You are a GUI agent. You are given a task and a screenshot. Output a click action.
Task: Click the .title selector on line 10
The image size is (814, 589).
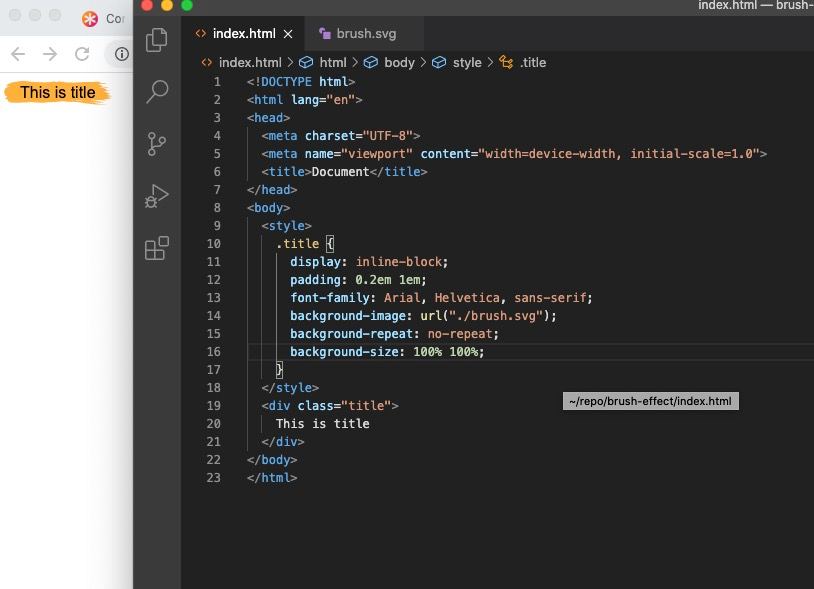click(297, 244)
